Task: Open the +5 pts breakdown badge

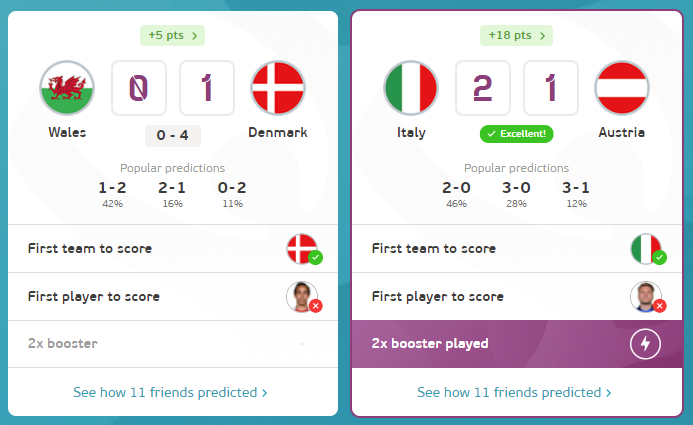Action: pos(172,35)
